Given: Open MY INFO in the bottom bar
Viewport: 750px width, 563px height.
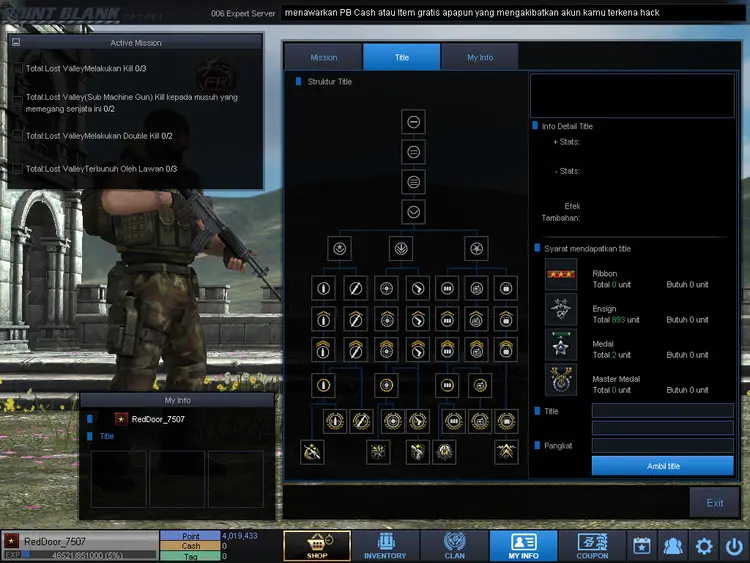Looking at the screenshot, I should pos(523,545).
